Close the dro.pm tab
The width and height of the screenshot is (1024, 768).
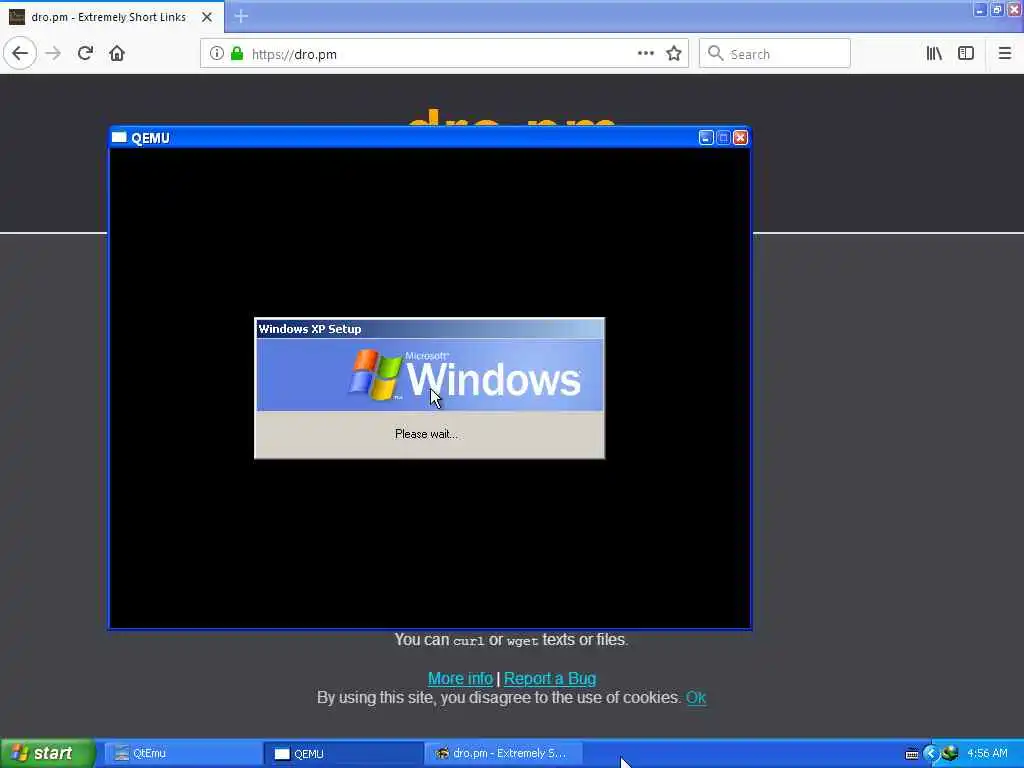tap(206, 17)
